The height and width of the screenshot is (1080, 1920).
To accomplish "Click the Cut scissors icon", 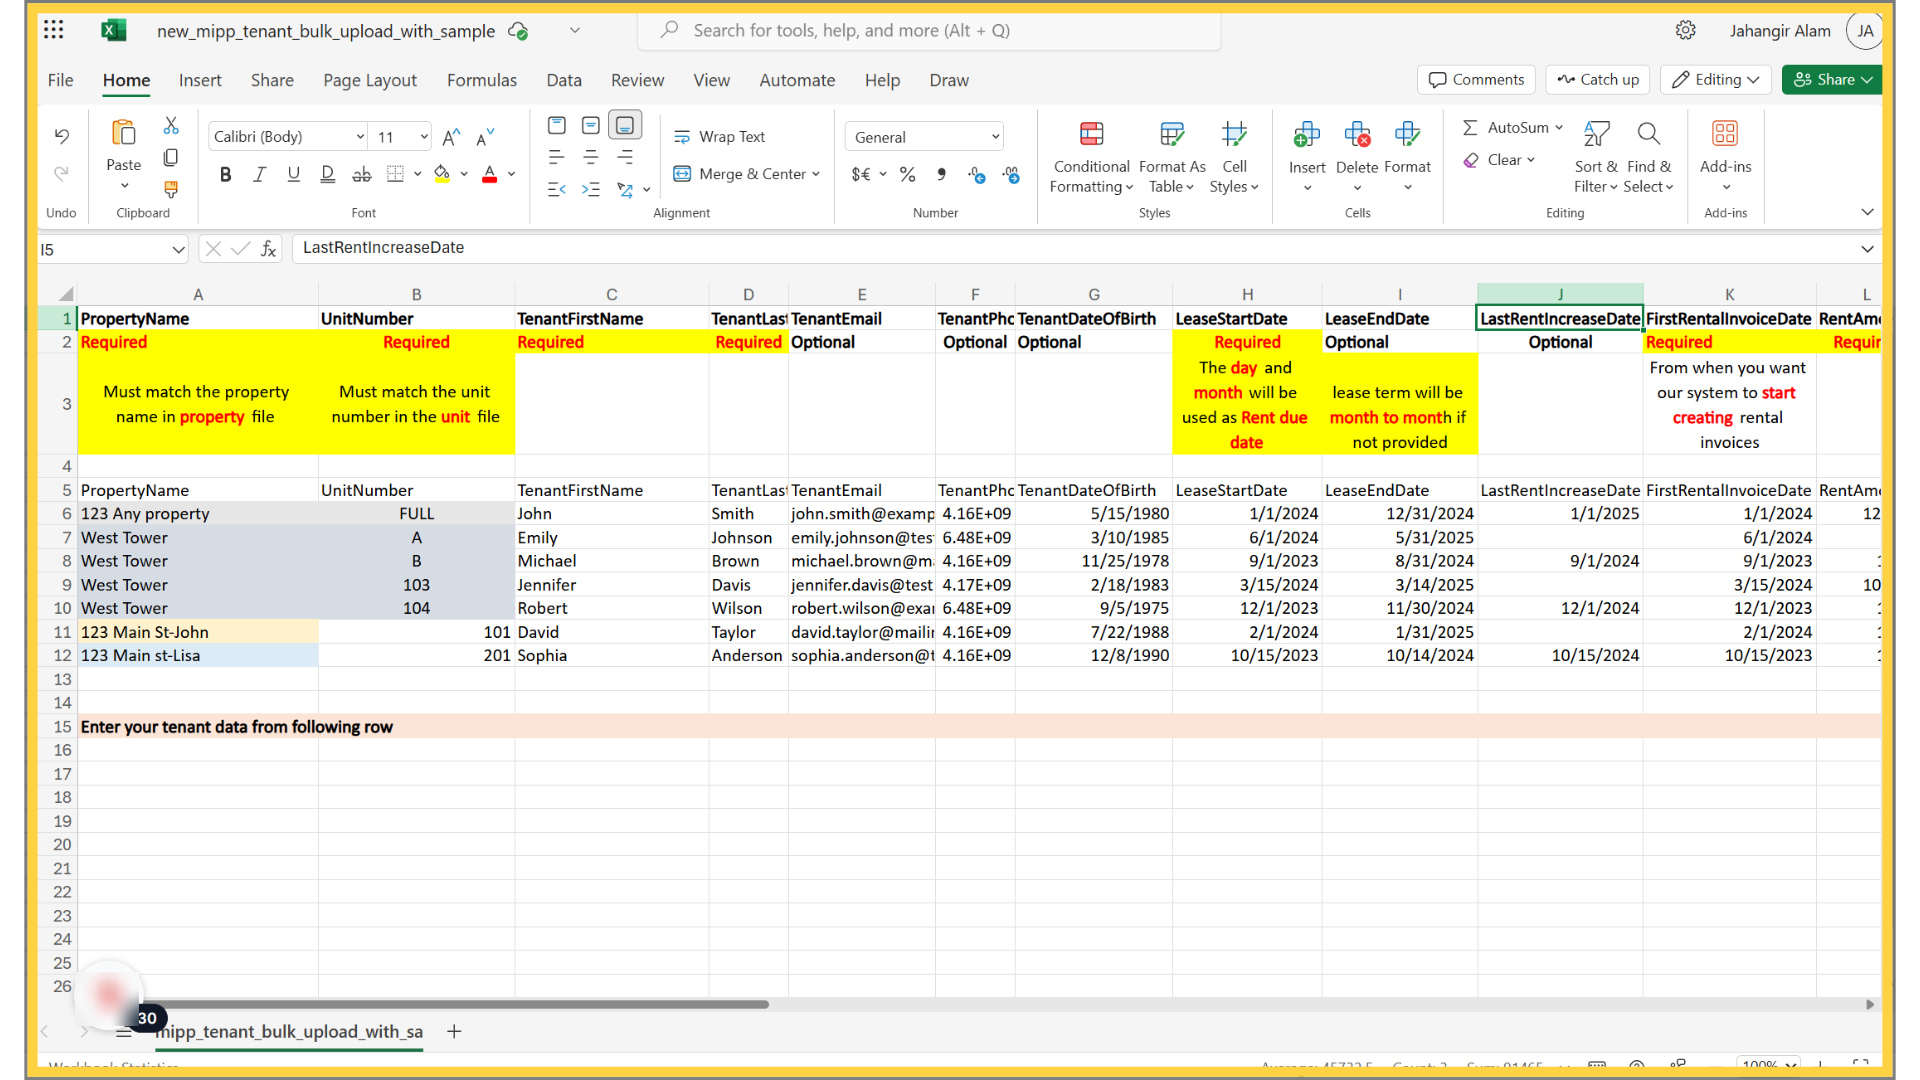I will pos(171,126).
